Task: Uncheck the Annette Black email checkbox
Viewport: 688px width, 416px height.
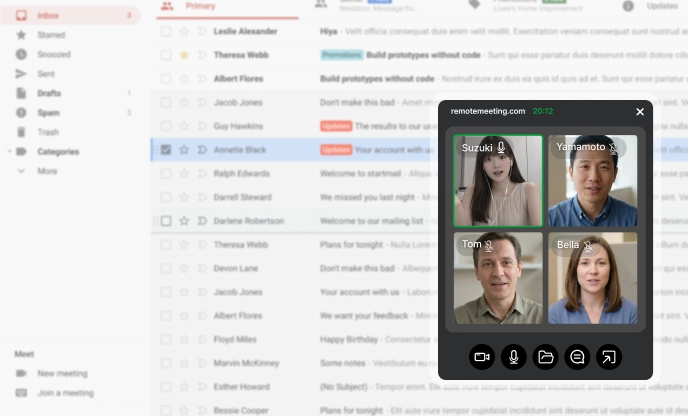Action: (166, 150)
